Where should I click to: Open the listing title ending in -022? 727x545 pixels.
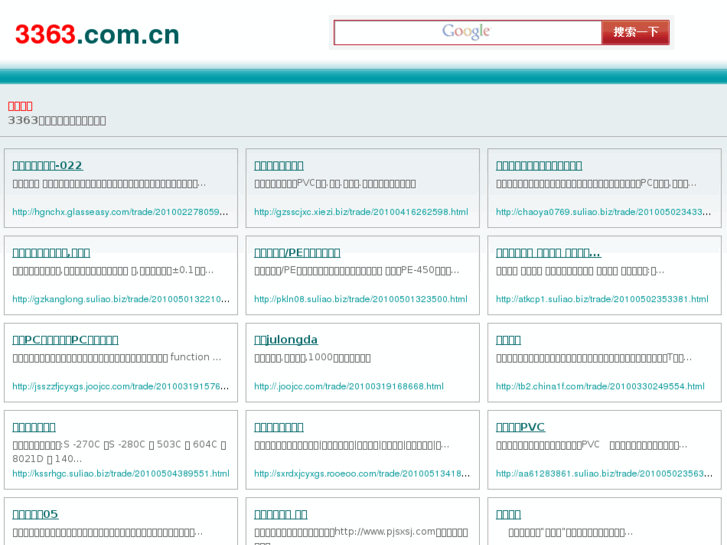click(47, 166)
